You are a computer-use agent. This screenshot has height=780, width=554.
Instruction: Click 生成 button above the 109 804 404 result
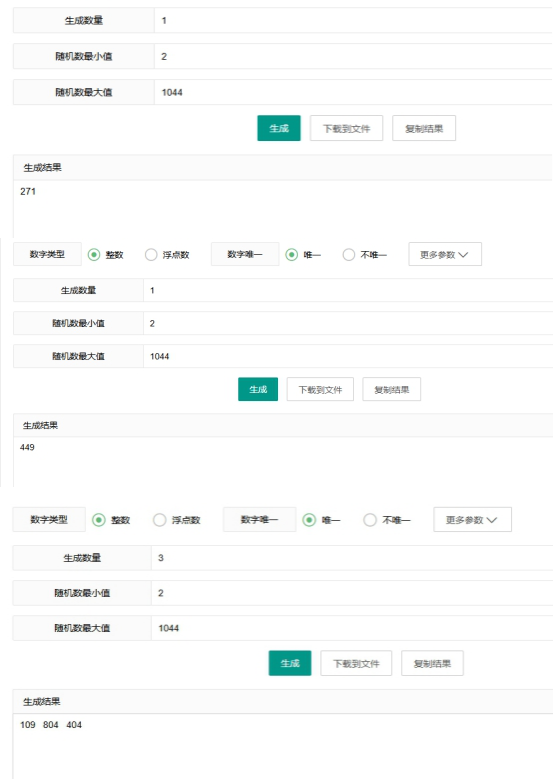[x=290, y=663]
